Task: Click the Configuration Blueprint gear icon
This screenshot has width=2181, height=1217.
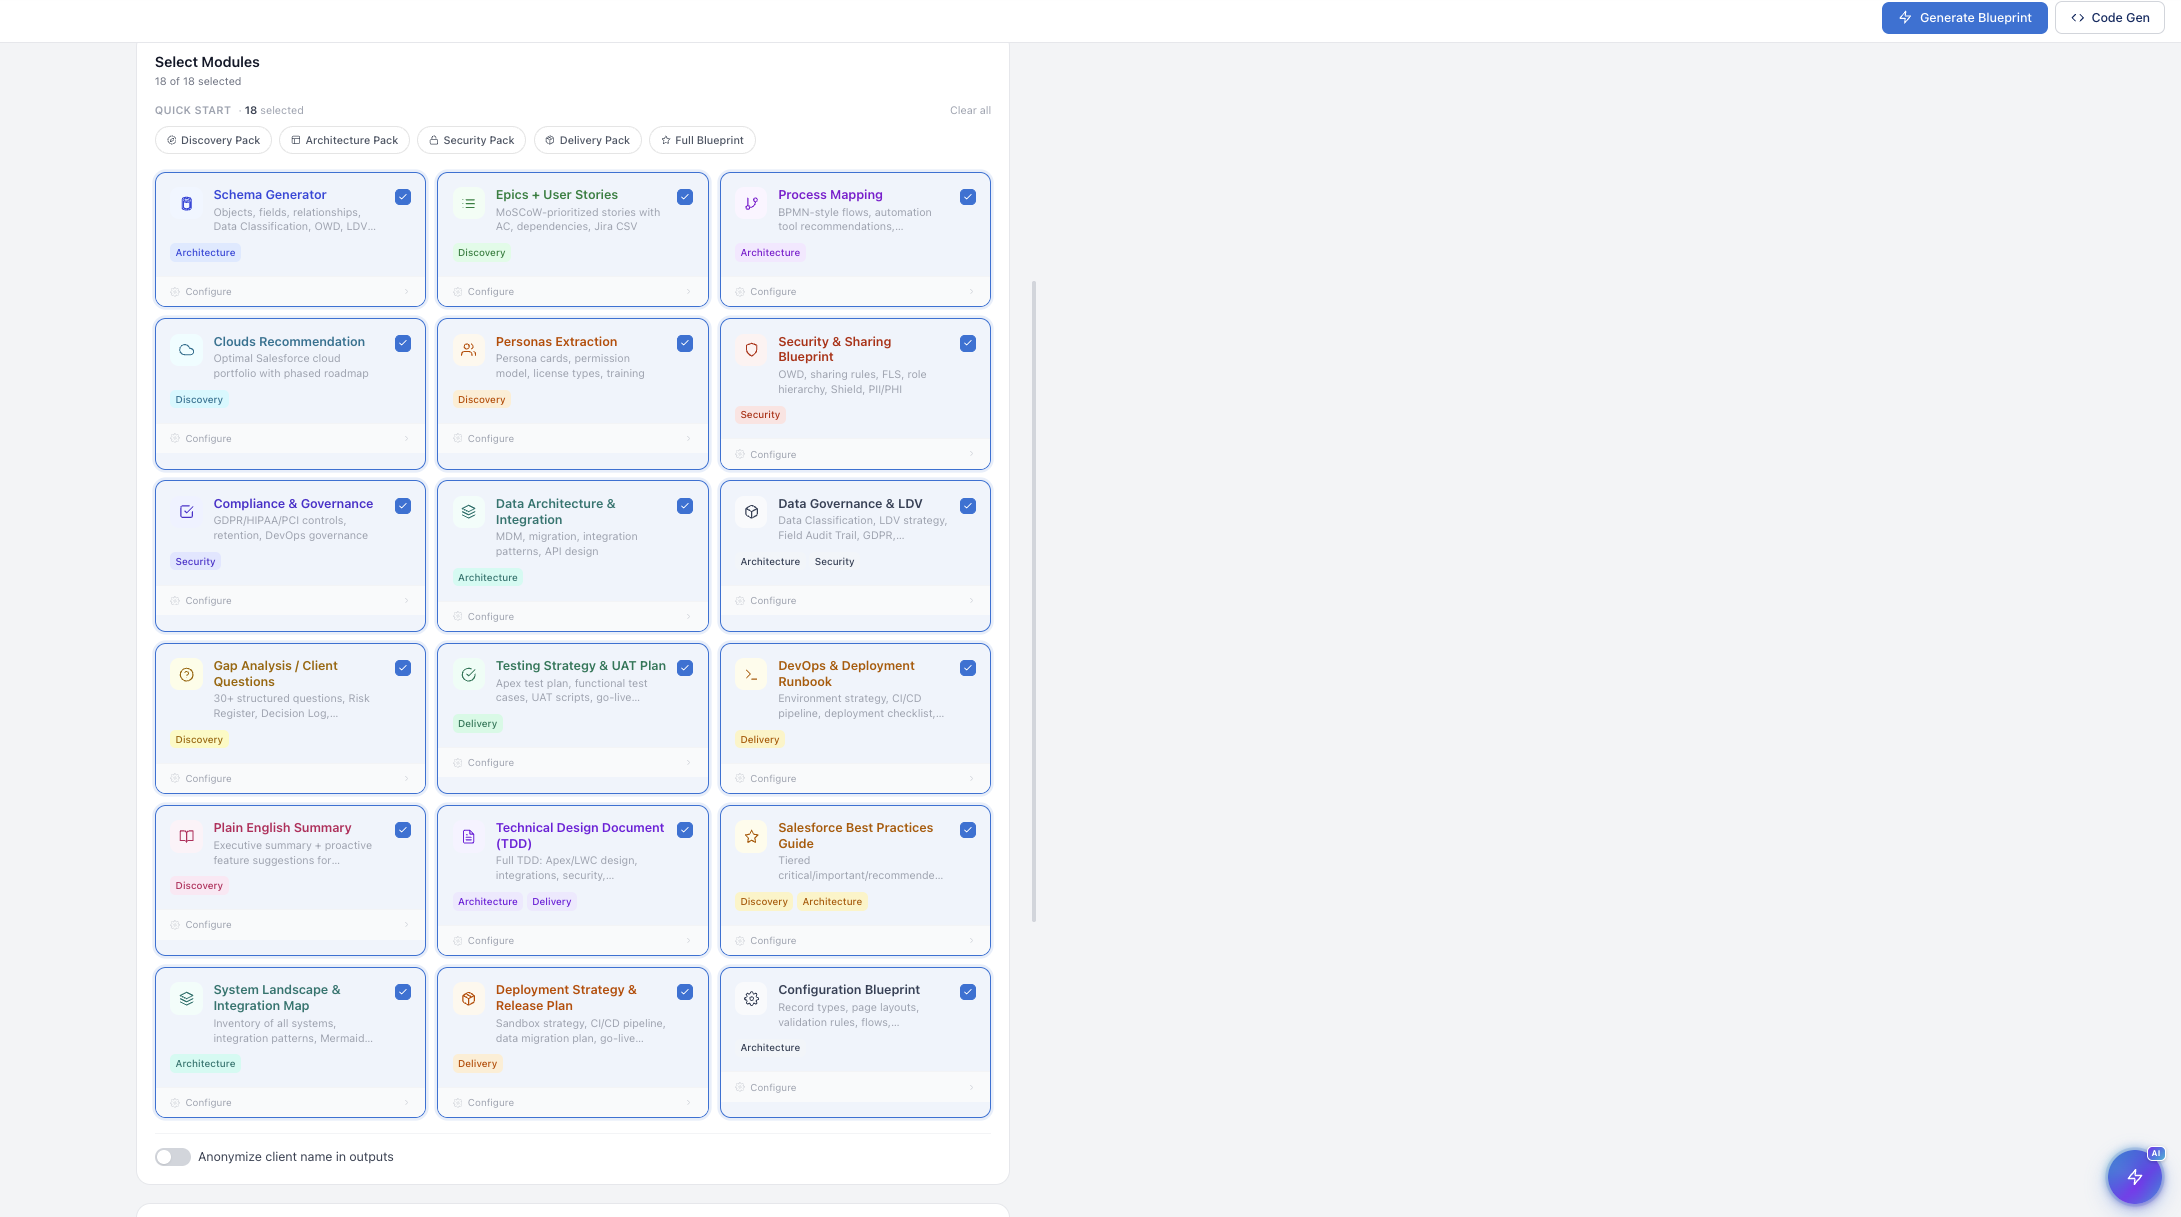Action: [x=751, y=998]
